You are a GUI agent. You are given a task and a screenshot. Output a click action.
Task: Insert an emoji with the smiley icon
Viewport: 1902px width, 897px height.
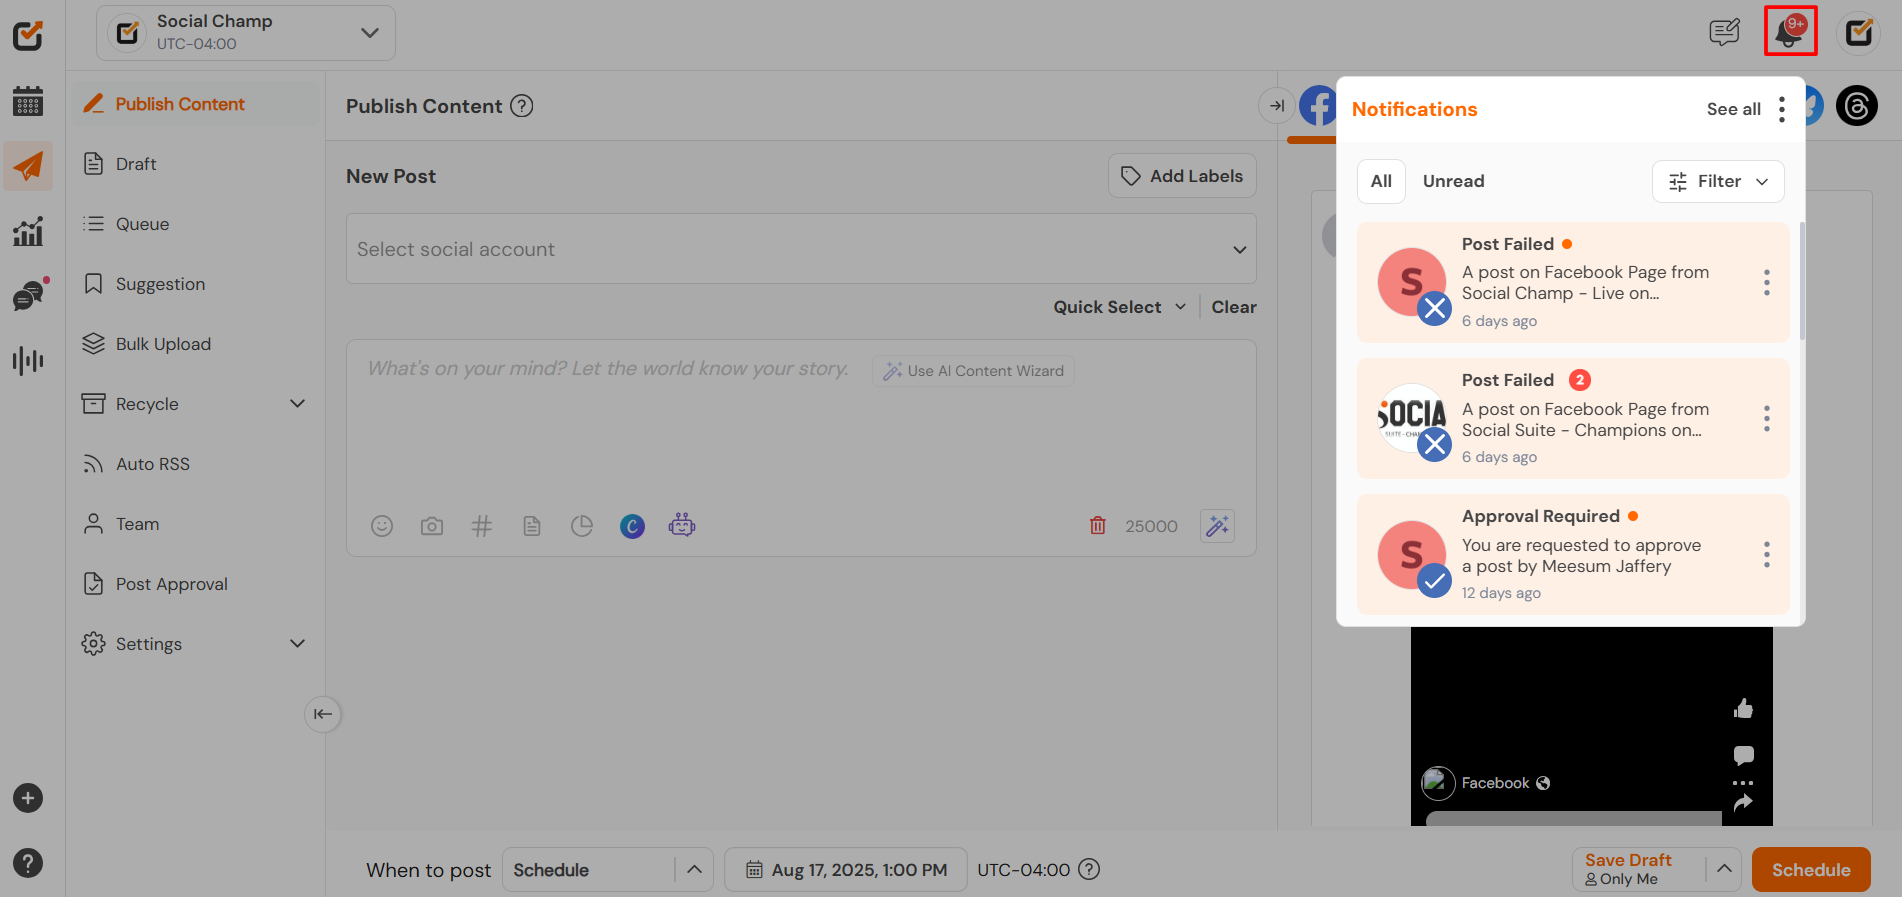tap(382, 526)
